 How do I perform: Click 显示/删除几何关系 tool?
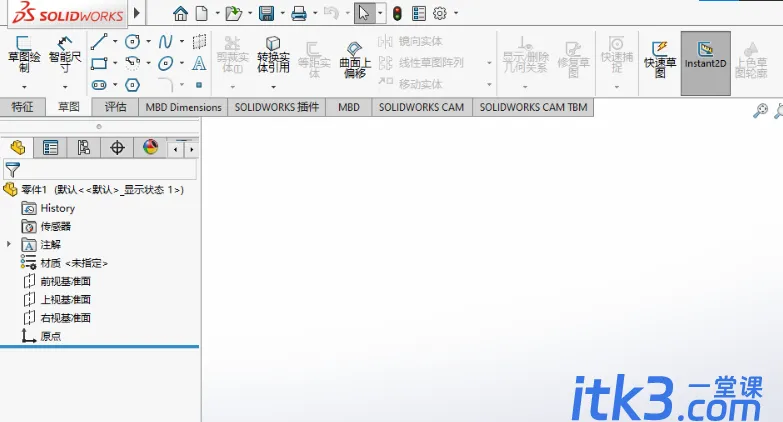click(525, 56)
